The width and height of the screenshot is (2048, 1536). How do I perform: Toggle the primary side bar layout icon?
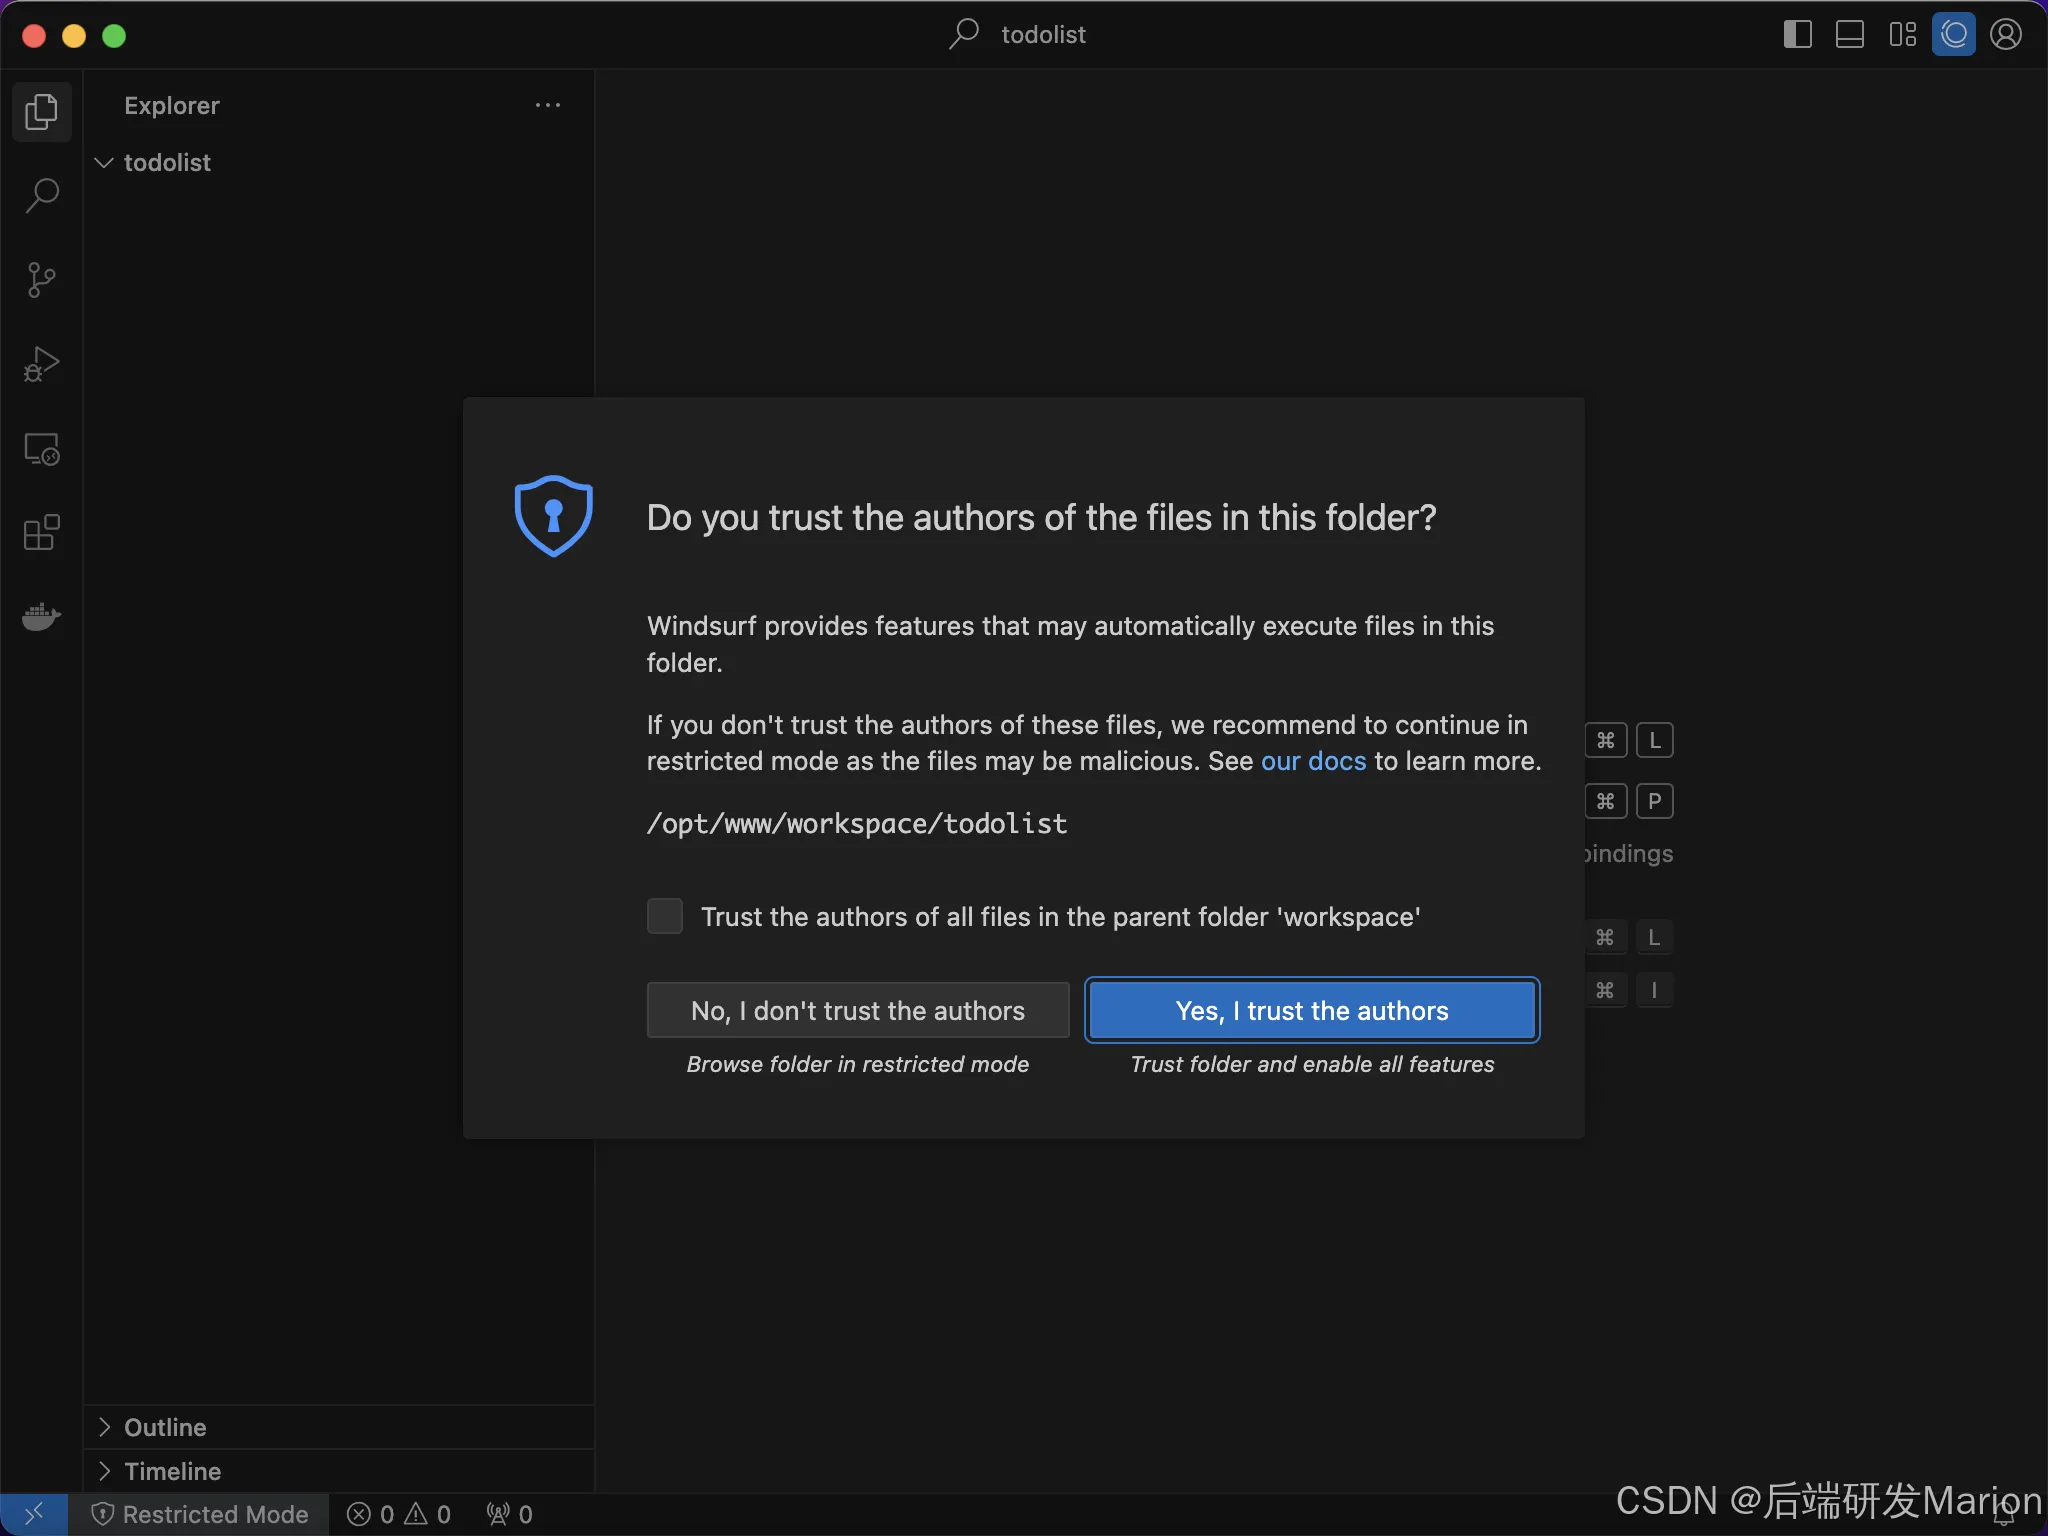[1797, 35]
